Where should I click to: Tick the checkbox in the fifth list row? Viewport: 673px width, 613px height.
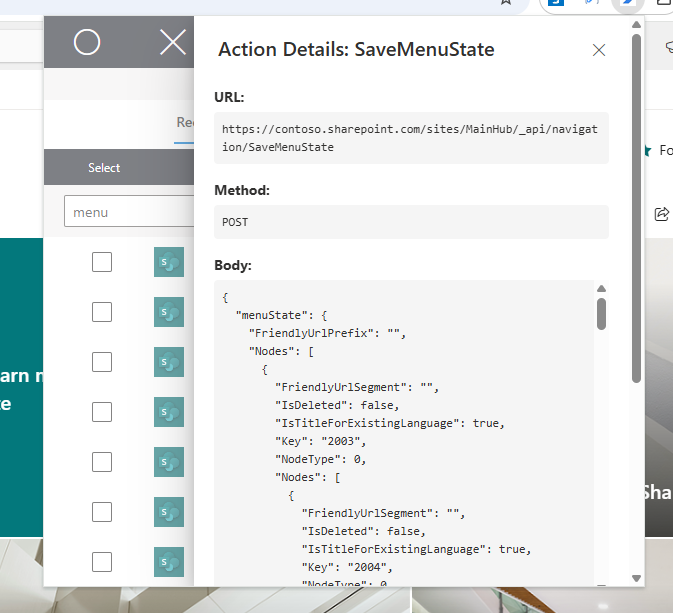[102, 462]
